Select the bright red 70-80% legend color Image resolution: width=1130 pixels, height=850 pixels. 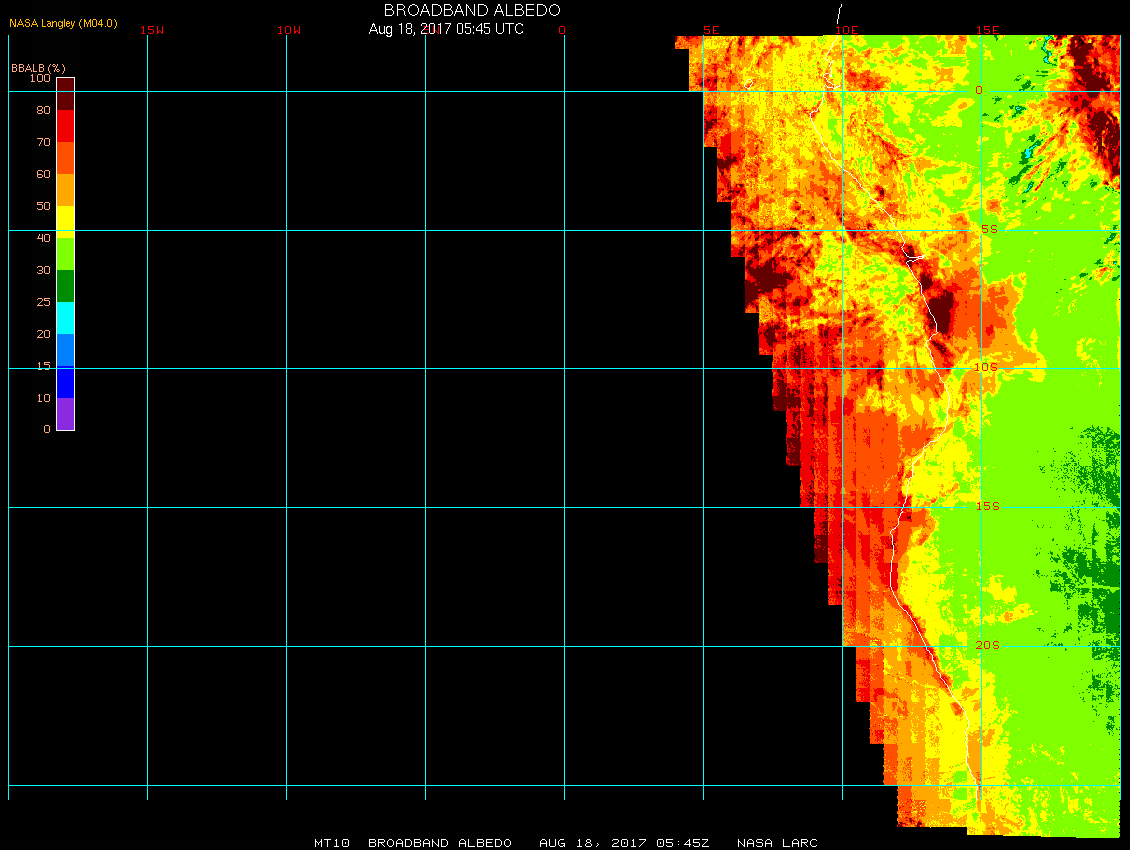[65, 126]
